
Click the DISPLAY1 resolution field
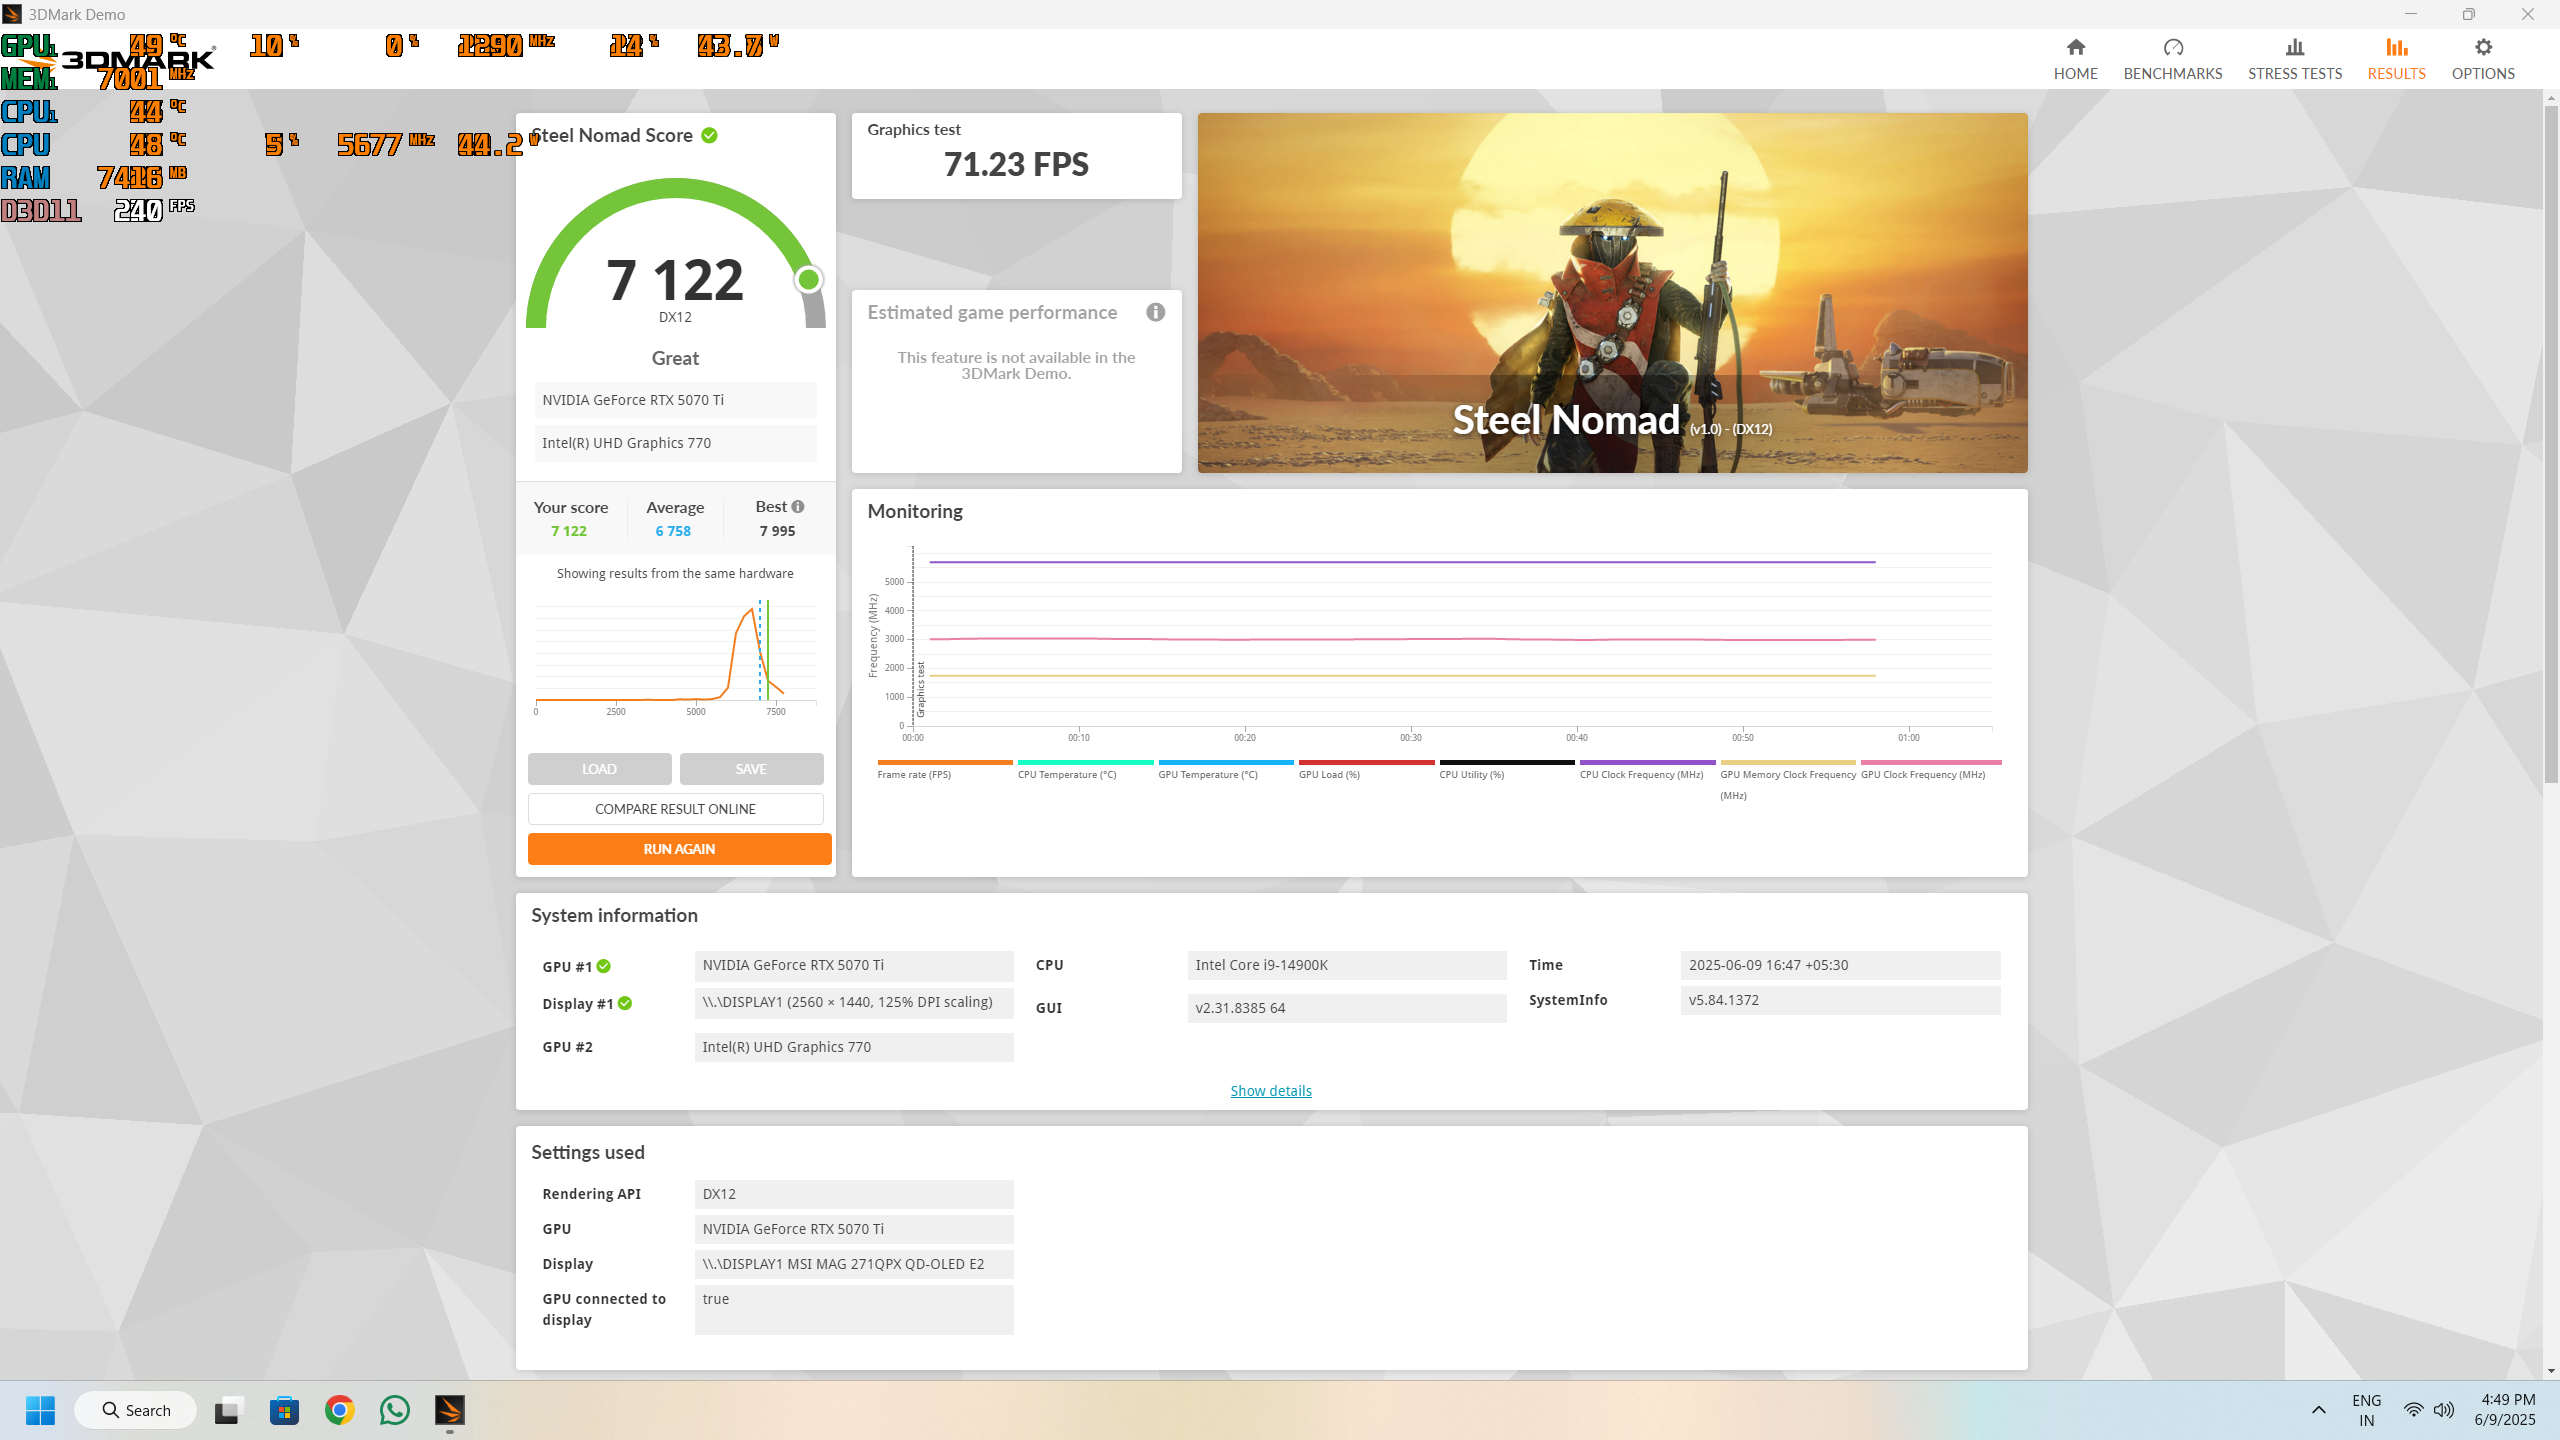[853, 1002]
